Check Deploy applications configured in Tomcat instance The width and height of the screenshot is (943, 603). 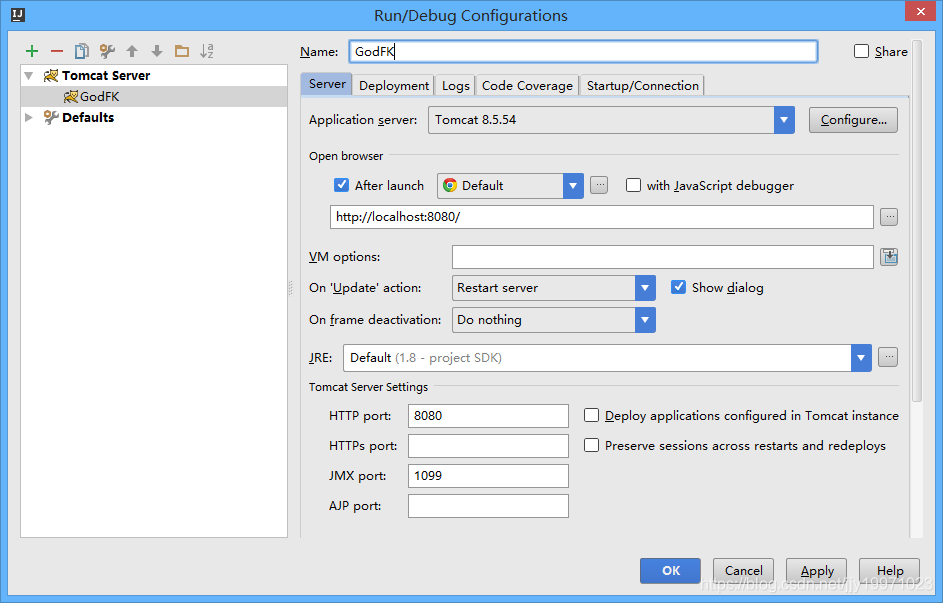click(x=592, y=415)
